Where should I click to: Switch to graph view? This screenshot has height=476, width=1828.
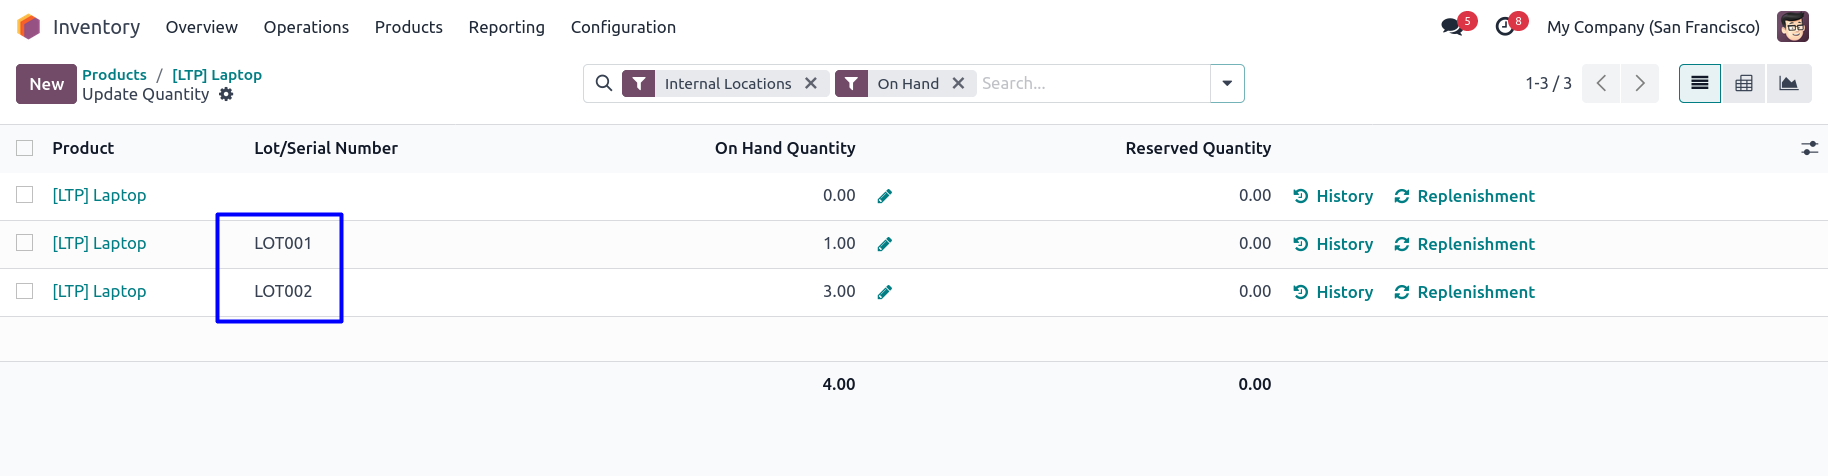pos(1788,83)
